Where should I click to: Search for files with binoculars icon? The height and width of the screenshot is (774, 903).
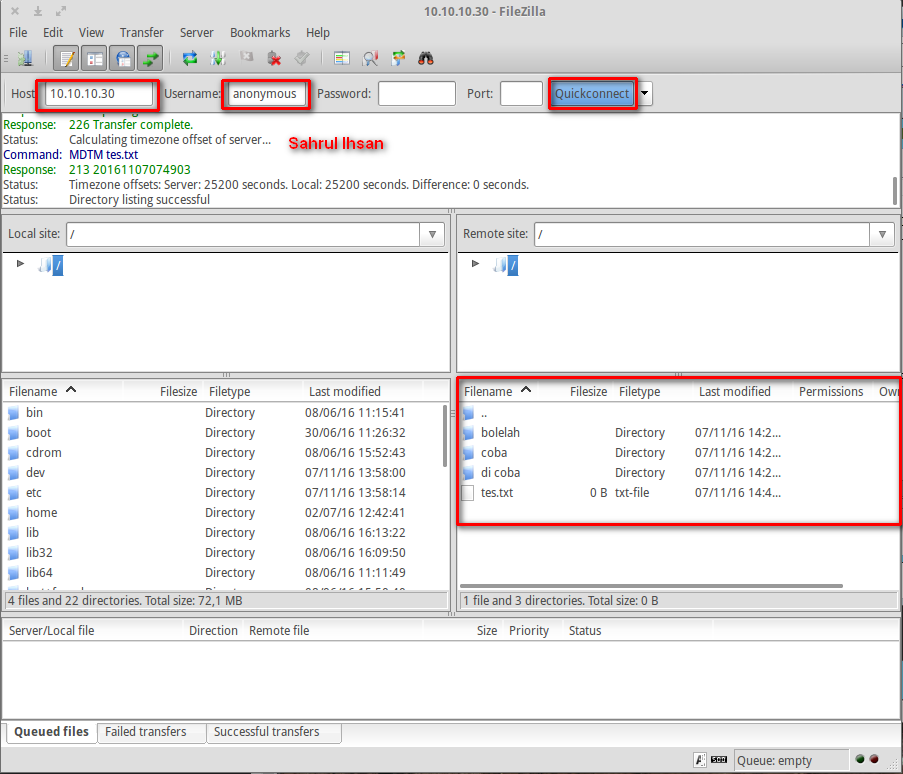[x=426, y=58]
